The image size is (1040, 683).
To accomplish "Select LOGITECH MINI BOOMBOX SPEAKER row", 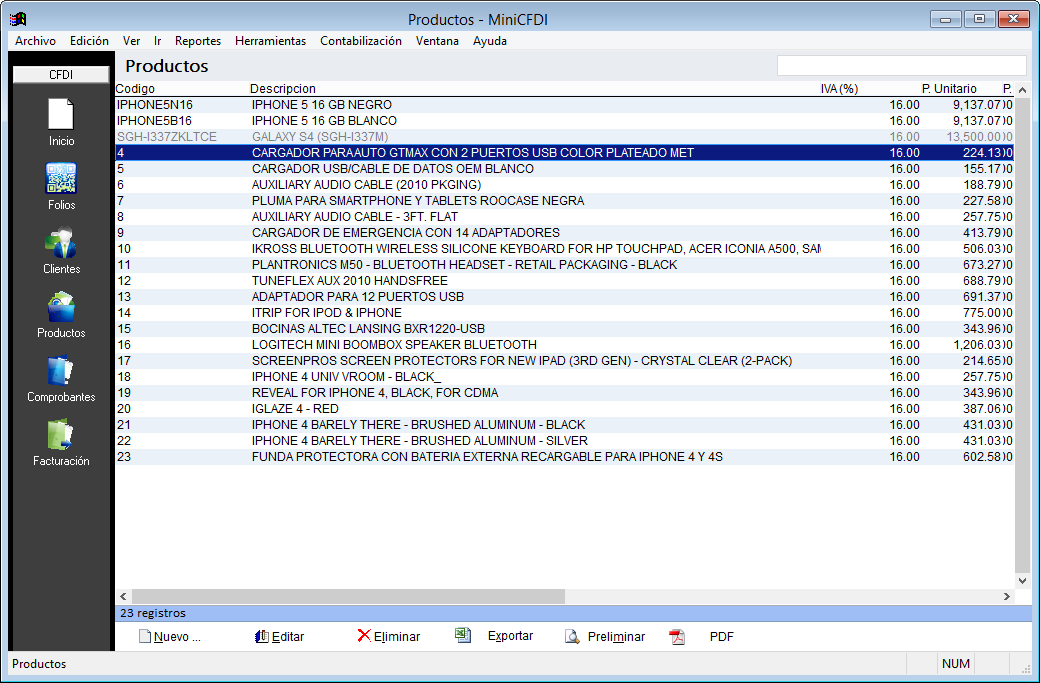I will point(564,345).
